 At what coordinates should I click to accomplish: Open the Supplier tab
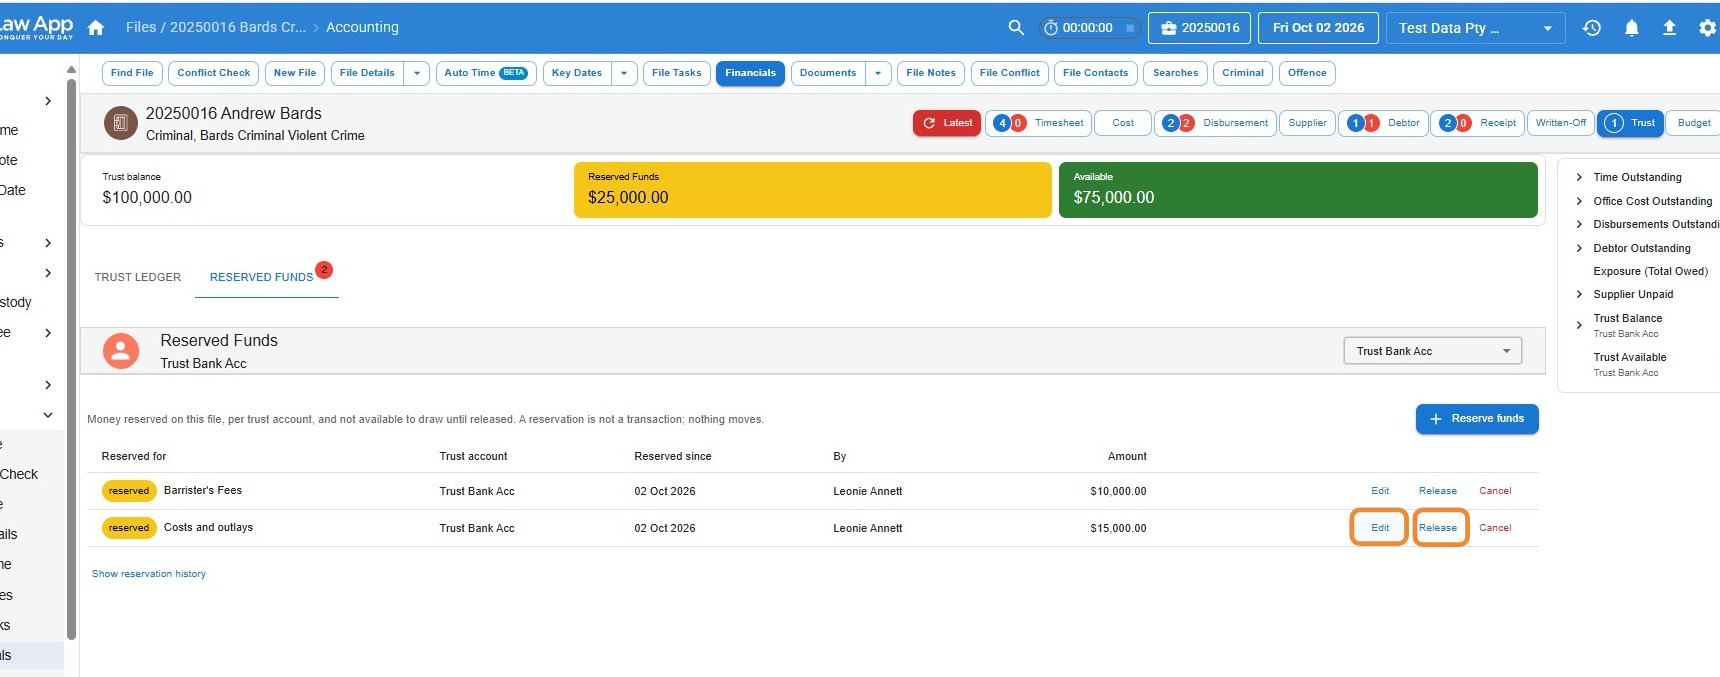pos(1307,123)
